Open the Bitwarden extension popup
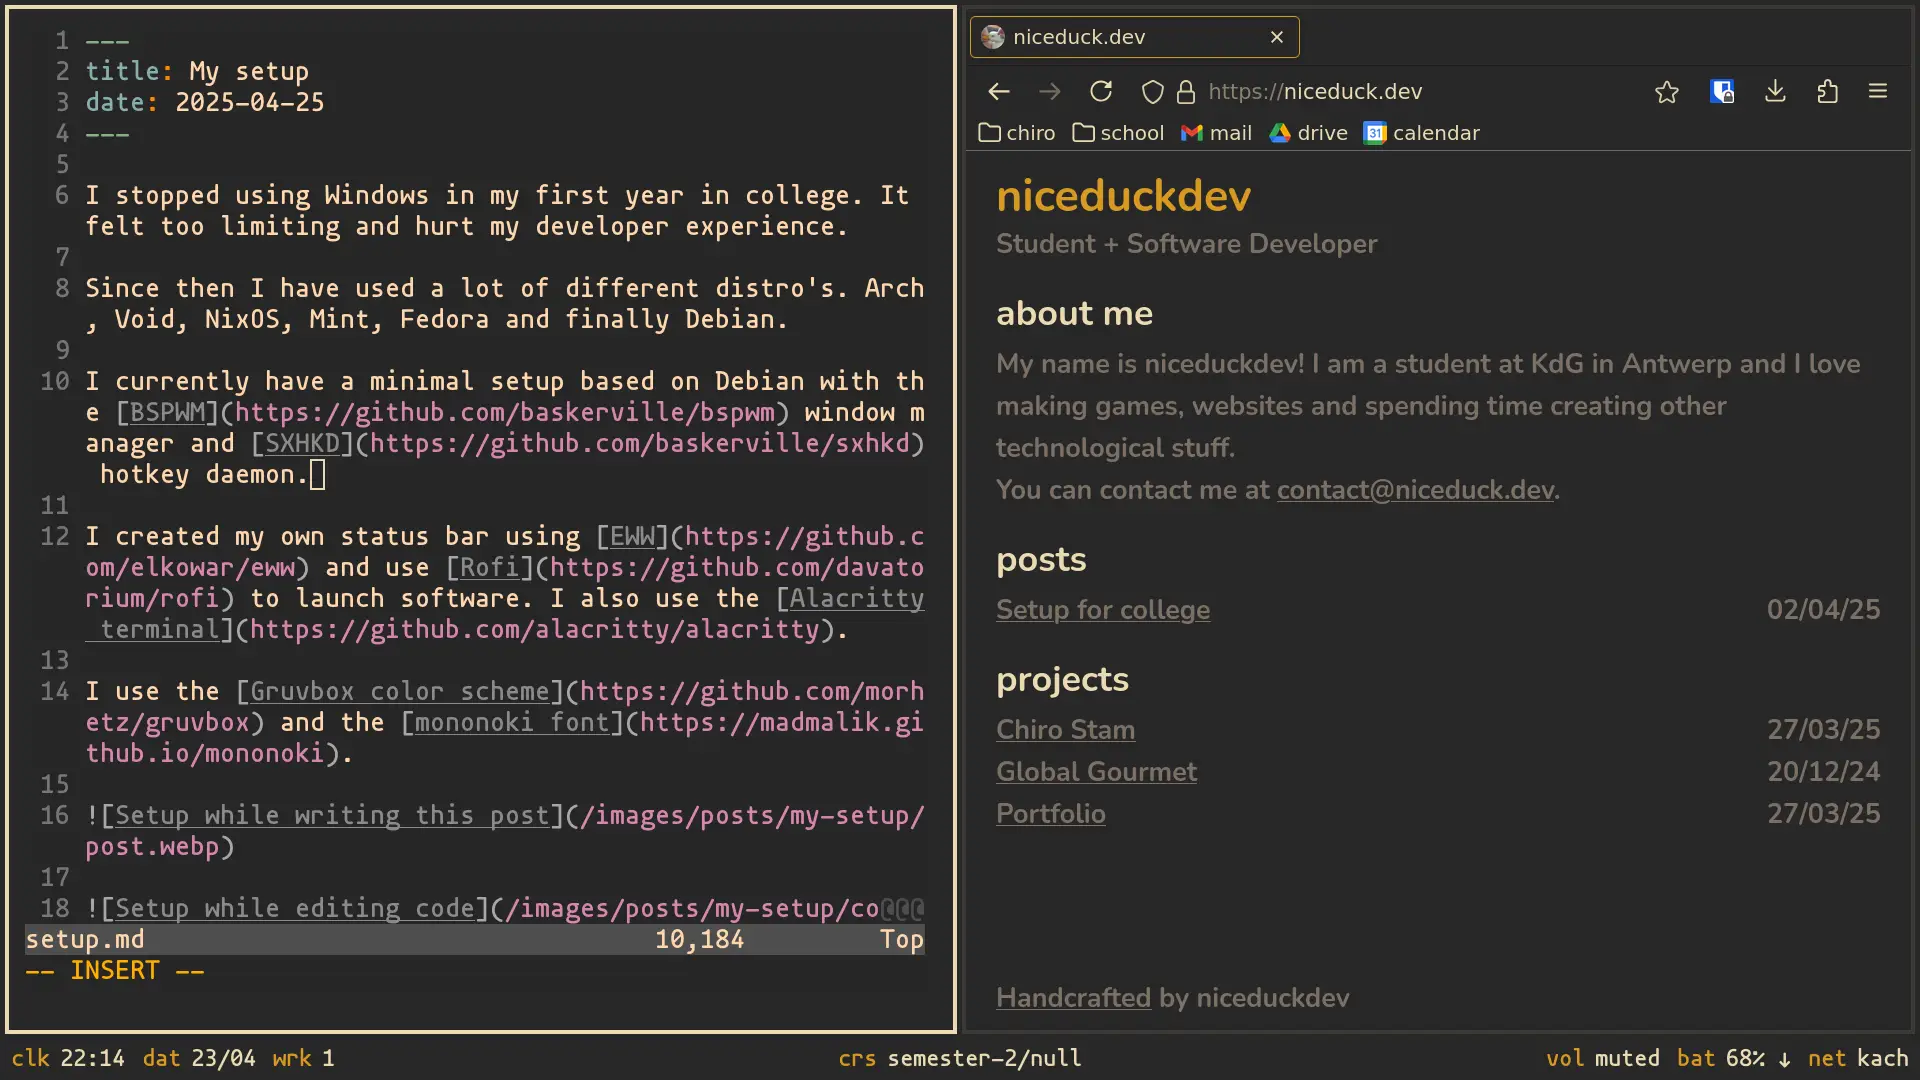Image resolution: width=1920 pixels, height=1080 pixels. tap(1722, 91)
